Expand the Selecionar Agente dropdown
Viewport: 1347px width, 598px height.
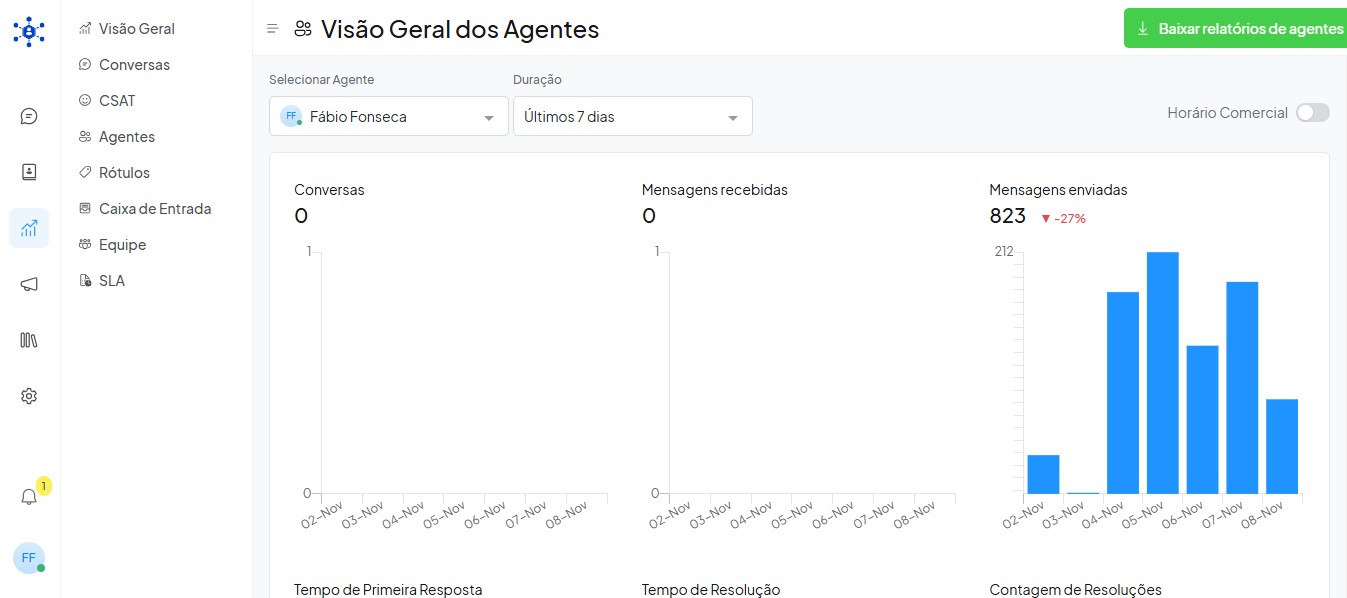pos(389,117)
